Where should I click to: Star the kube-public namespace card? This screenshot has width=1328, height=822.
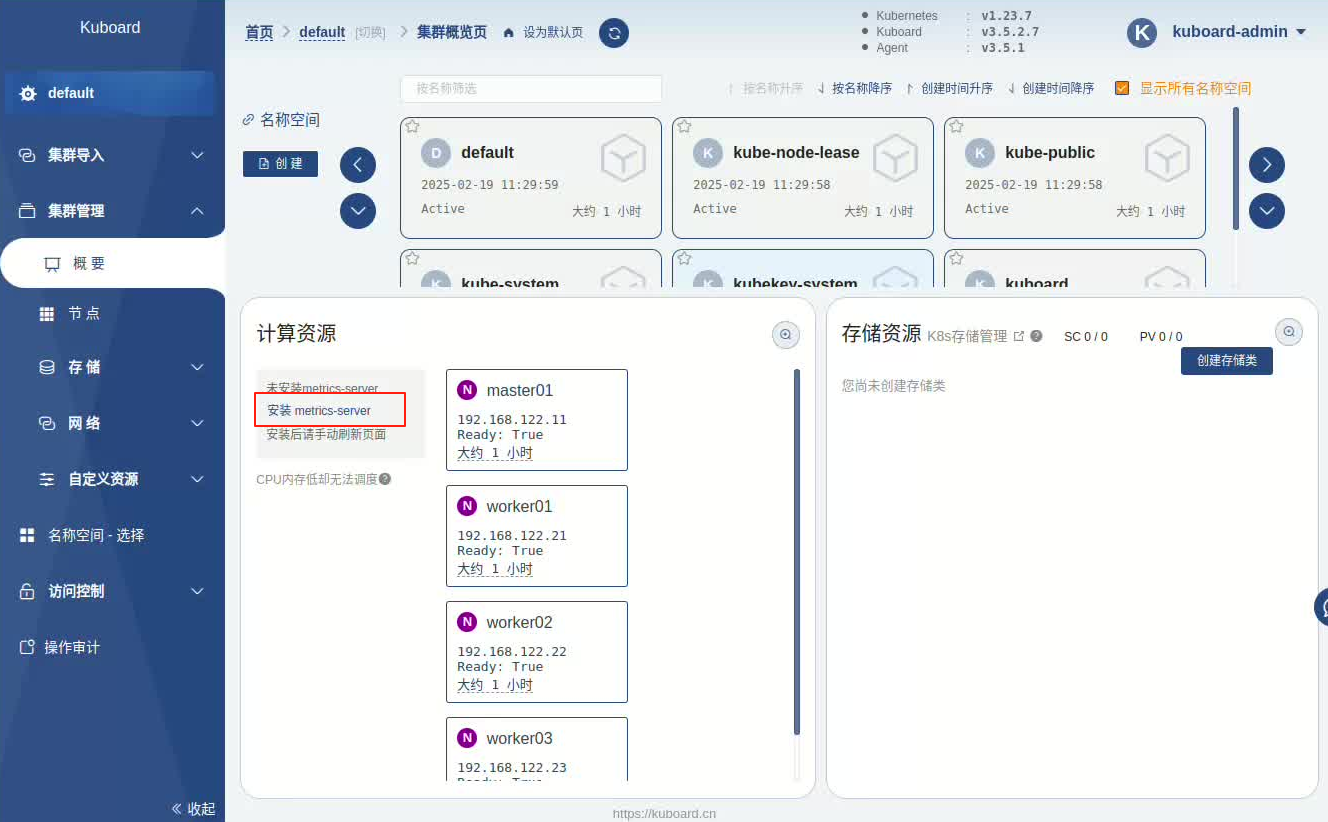956,127
